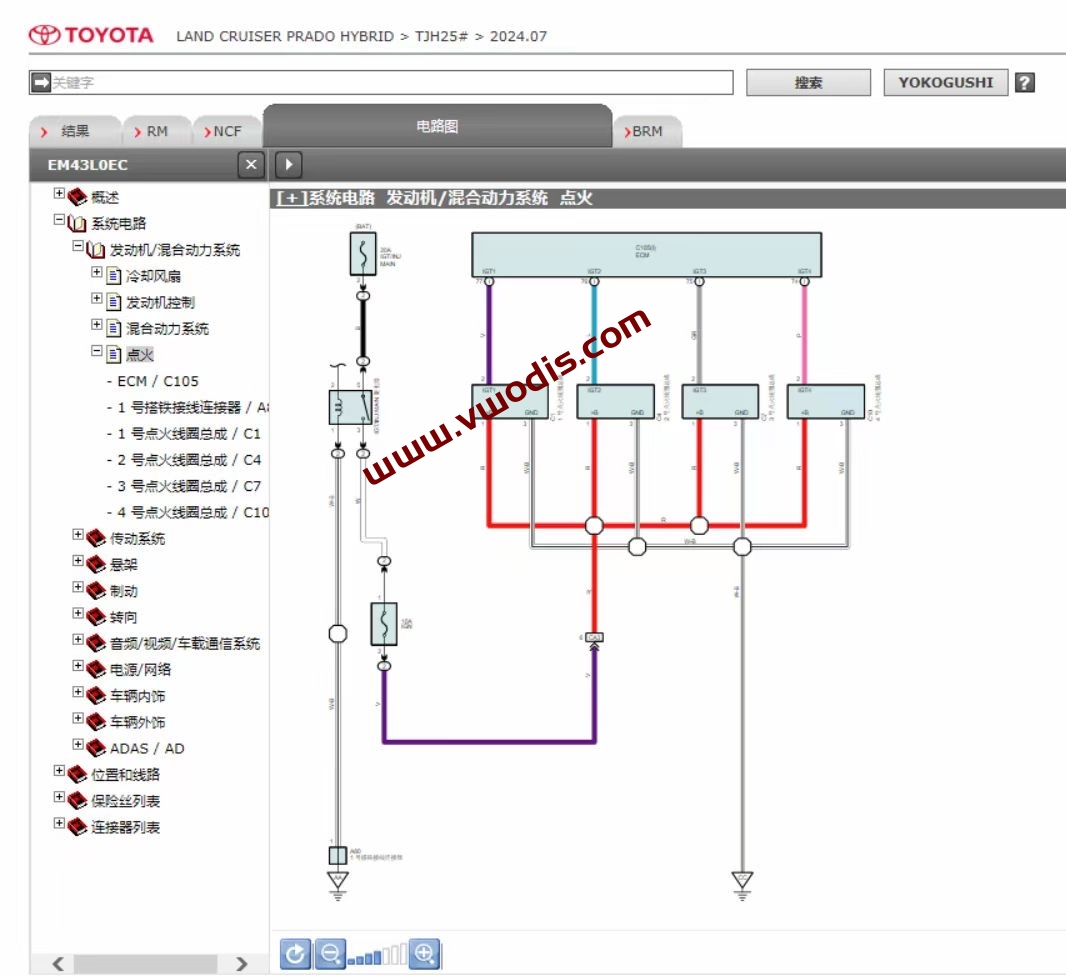1066x977 pixels.
Task: Click the zoom out magnifier icon
Action: [329, 953]
